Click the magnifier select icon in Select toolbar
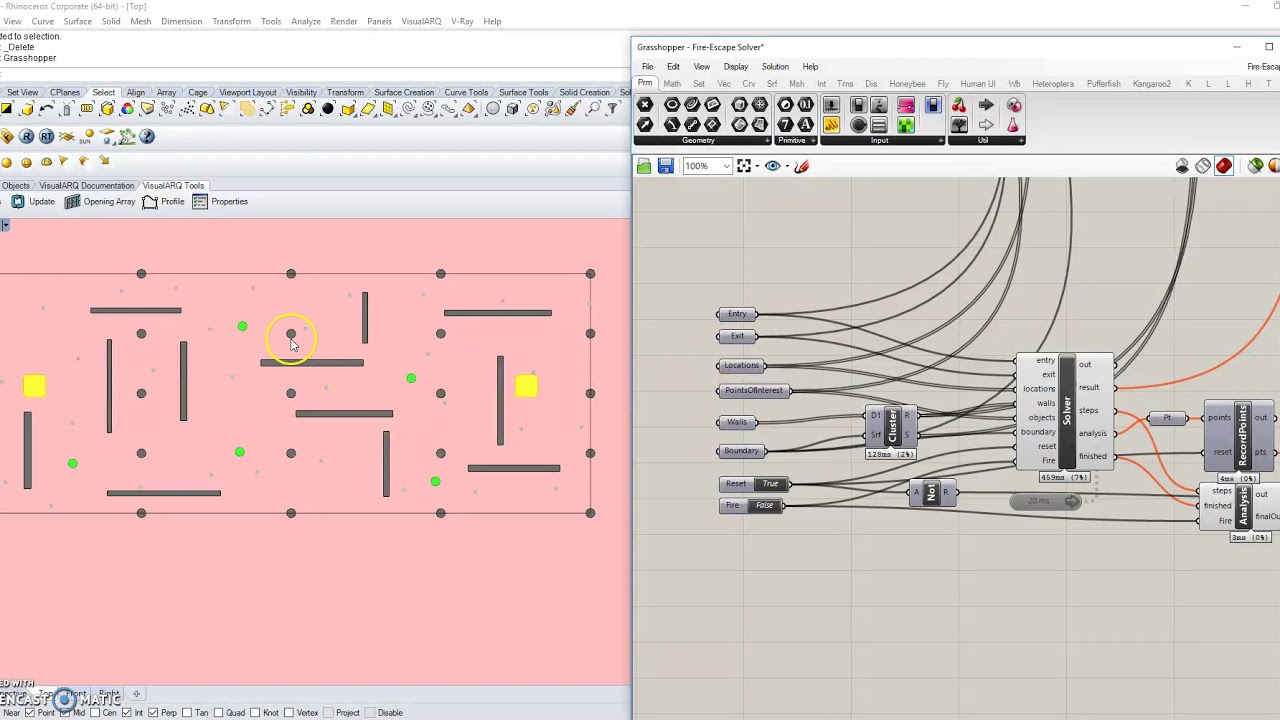 pos(594,109)
